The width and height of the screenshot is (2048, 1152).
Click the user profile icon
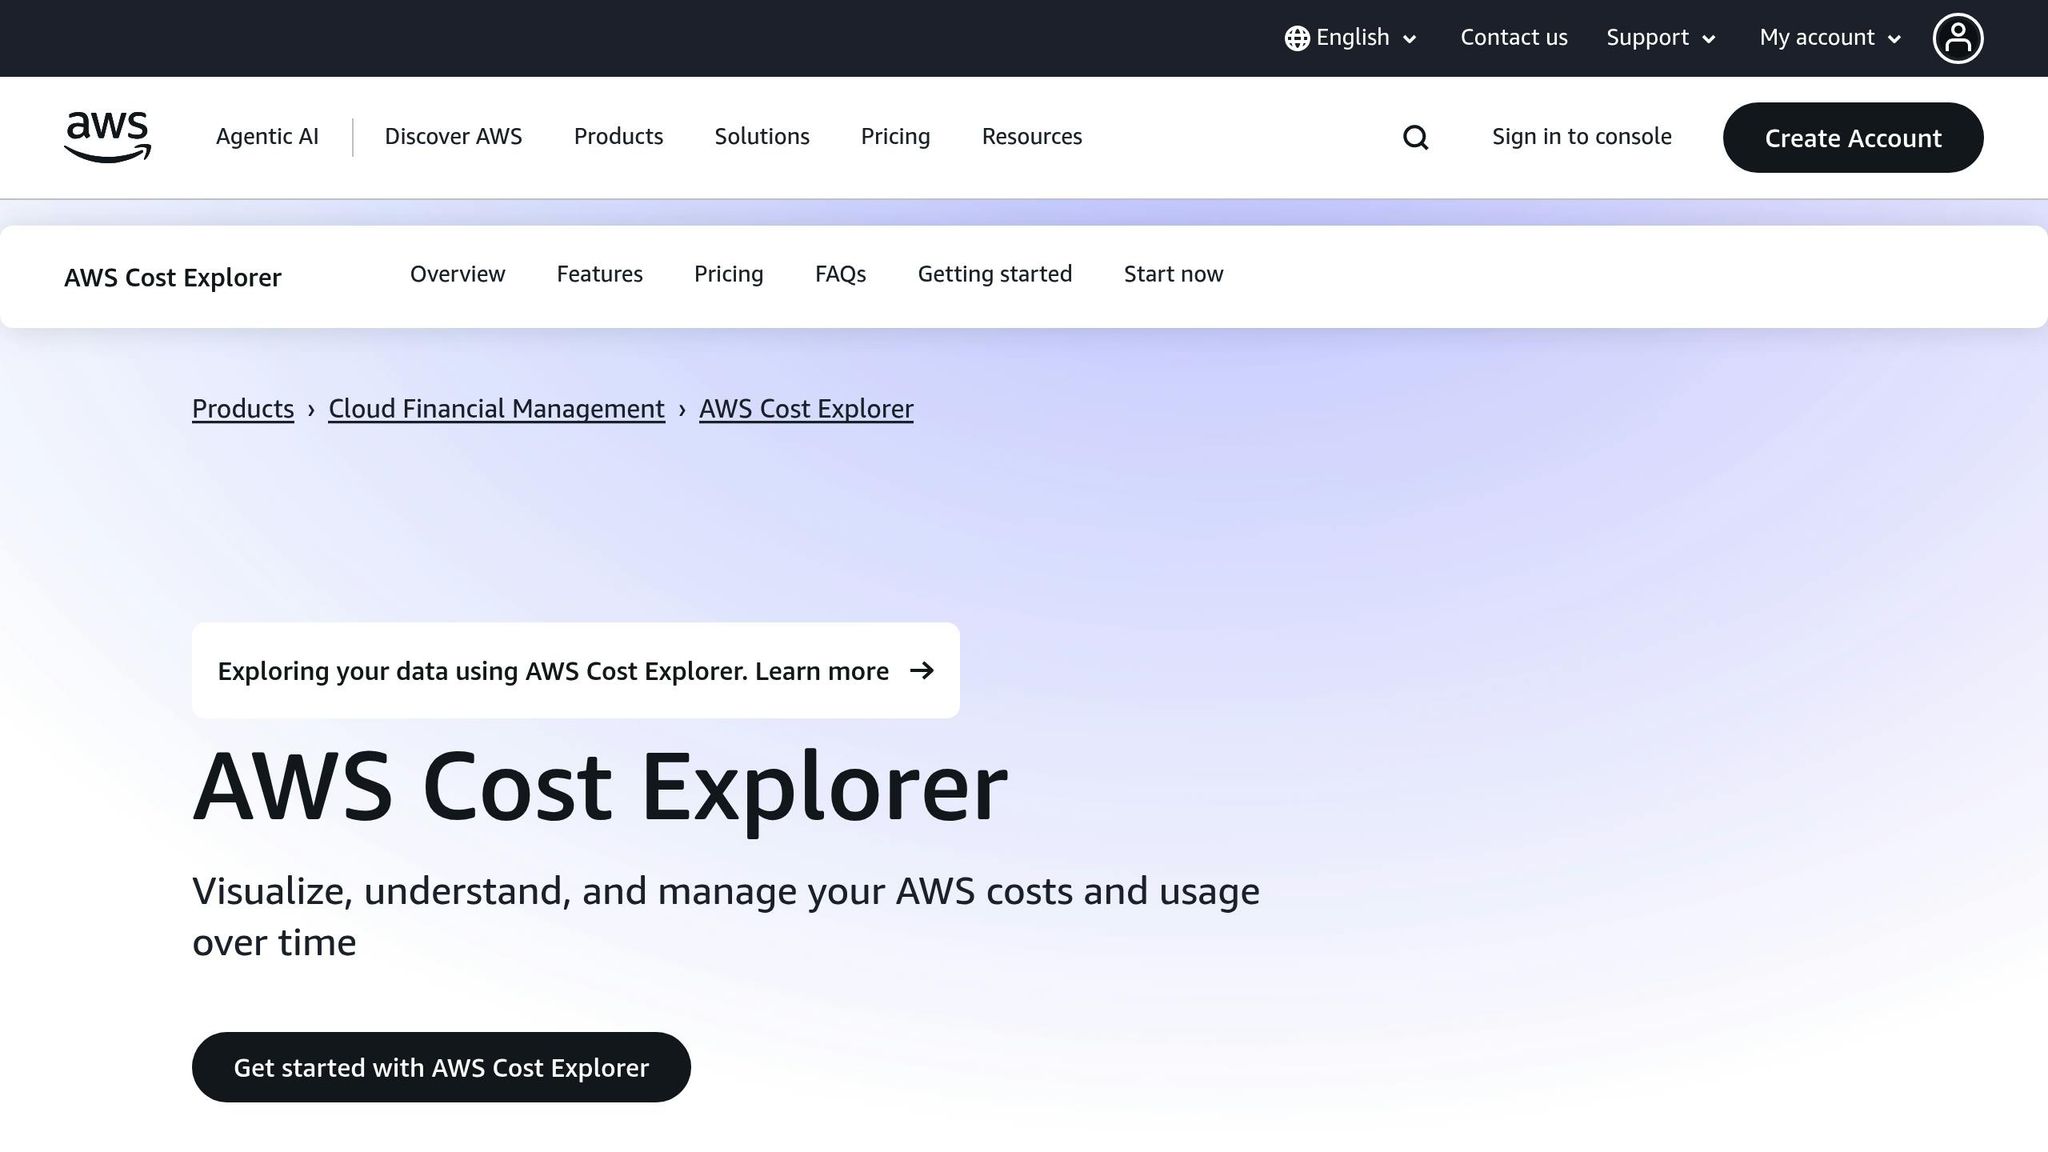click(1958, 37)
